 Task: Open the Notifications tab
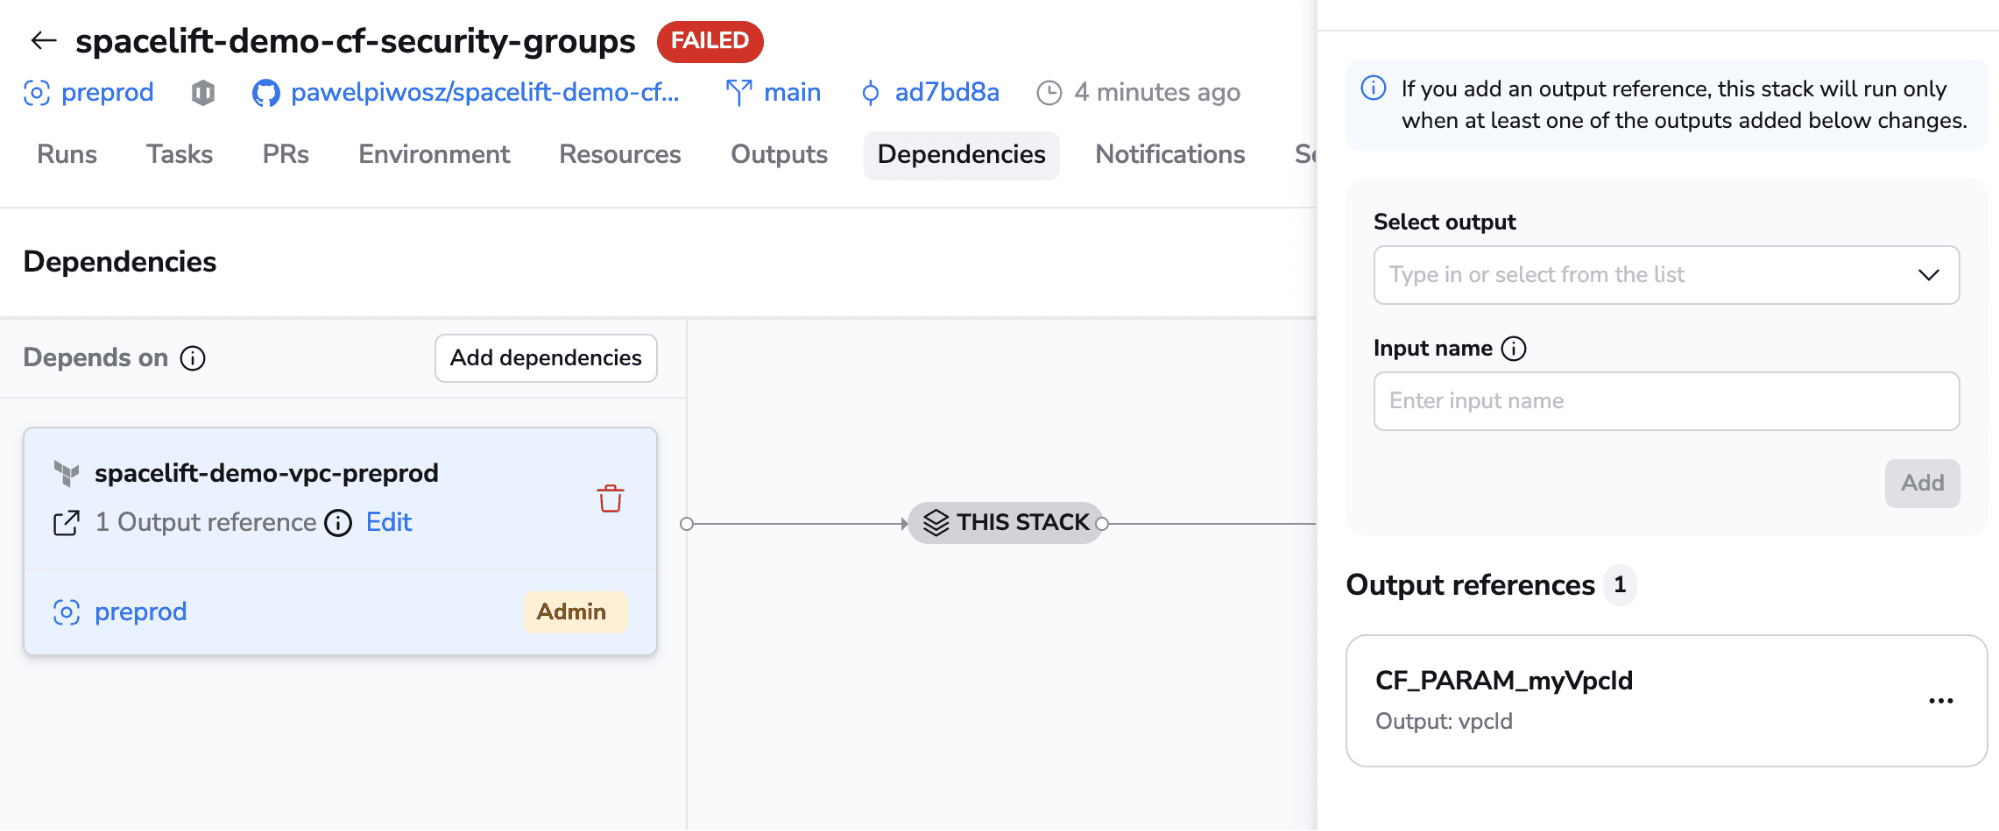coord(1170,154)
